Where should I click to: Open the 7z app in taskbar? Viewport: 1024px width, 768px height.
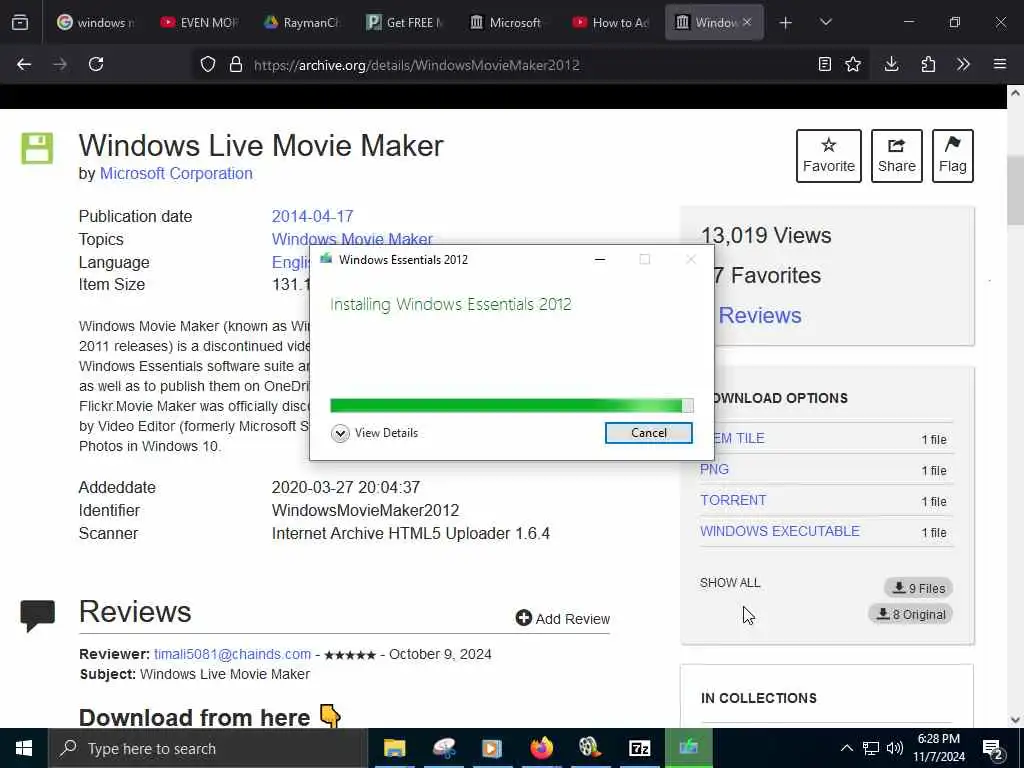(639, 748)
